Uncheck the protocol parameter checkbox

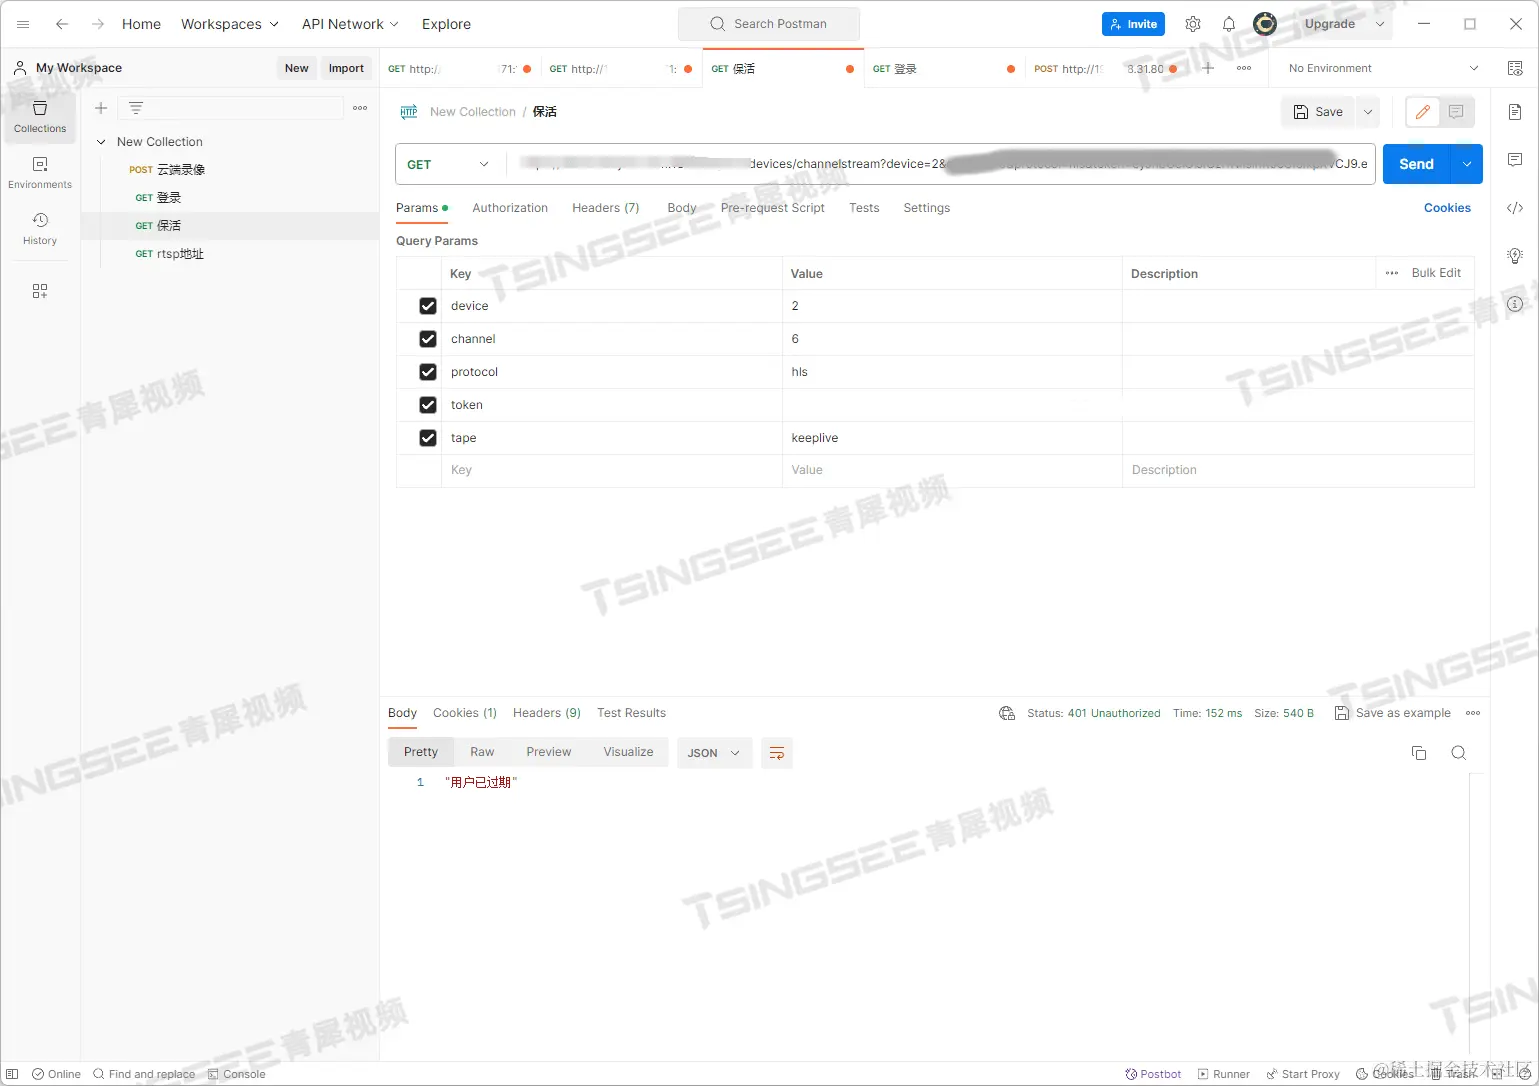pos(428,372)
